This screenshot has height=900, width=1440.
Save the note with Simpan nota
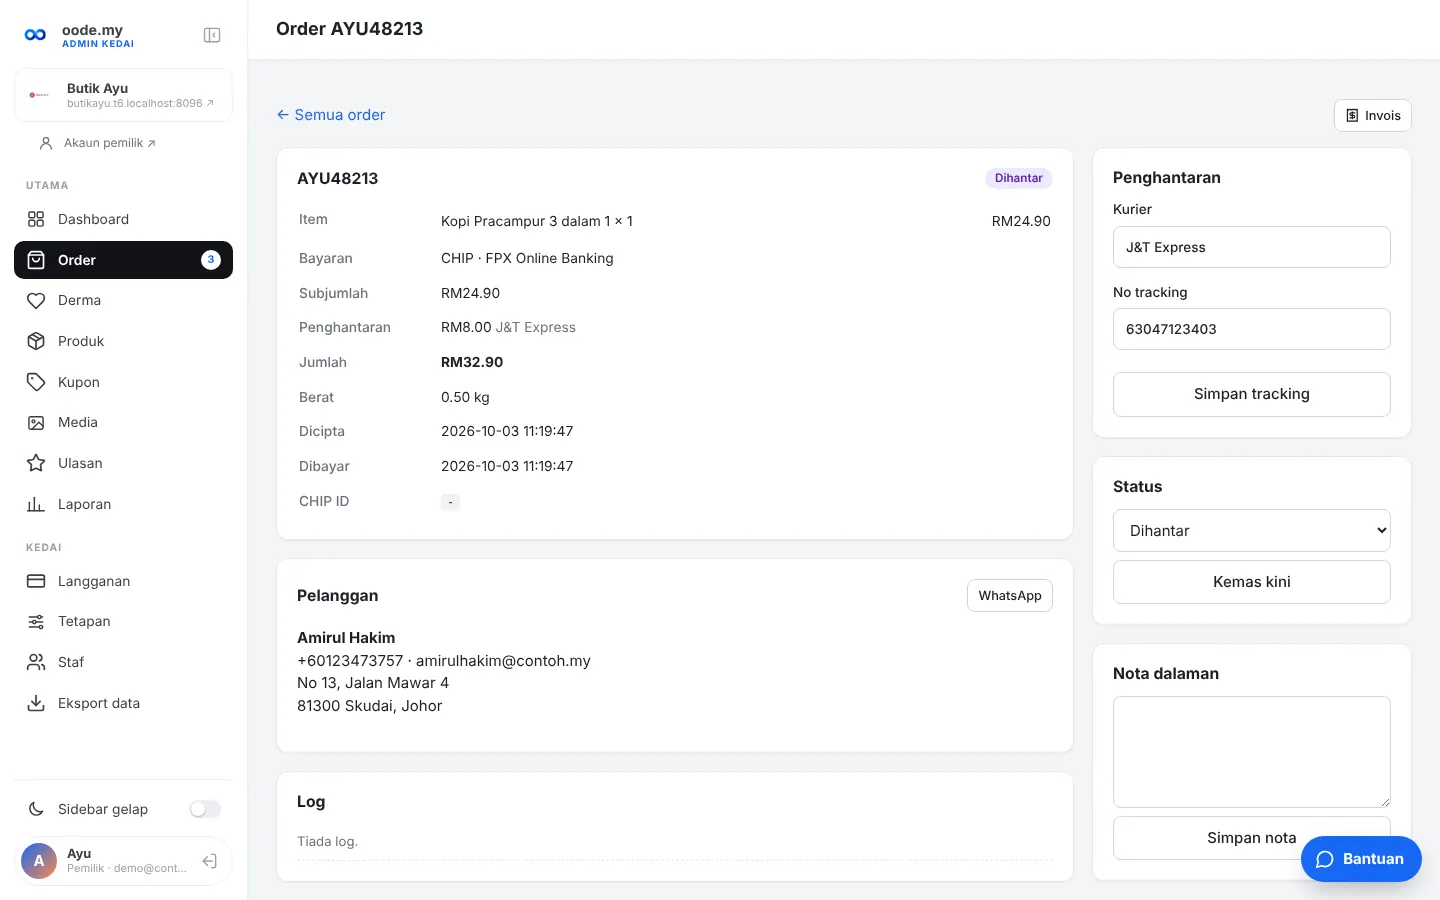click(x=1252, y=838)
